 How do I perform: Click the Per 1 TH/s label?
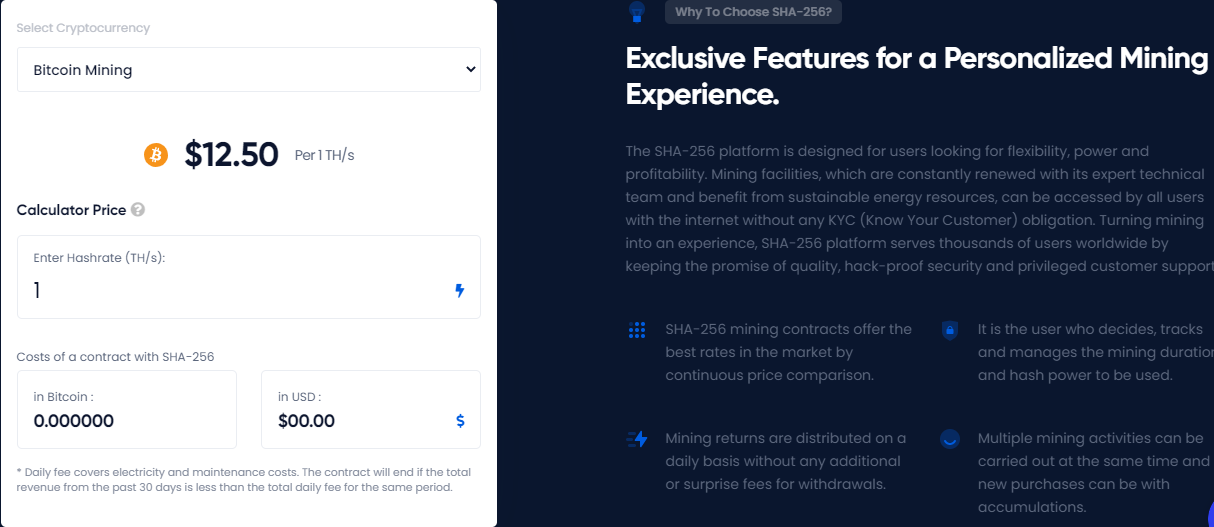(325, 156)
